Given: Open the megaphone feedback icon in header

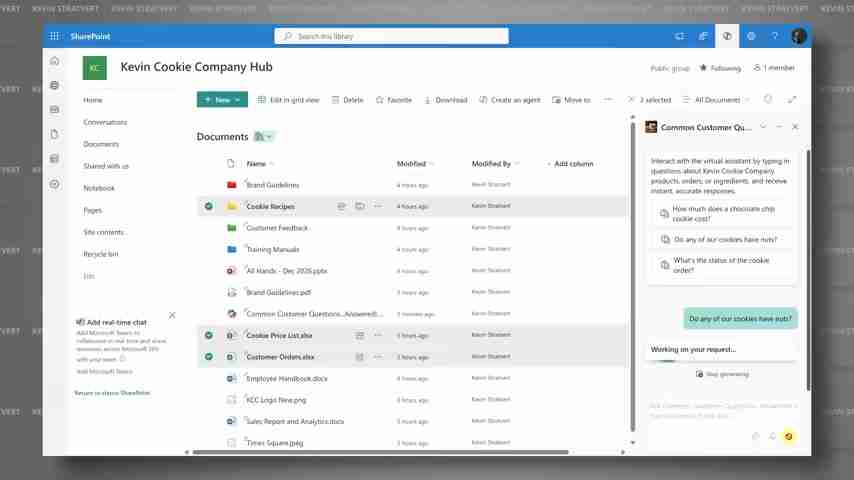Looking at the screenshot, I should (680, 36).
